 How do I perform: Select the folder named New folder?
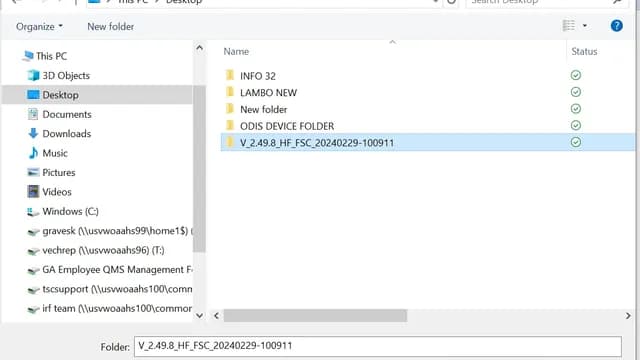(263, 109)
